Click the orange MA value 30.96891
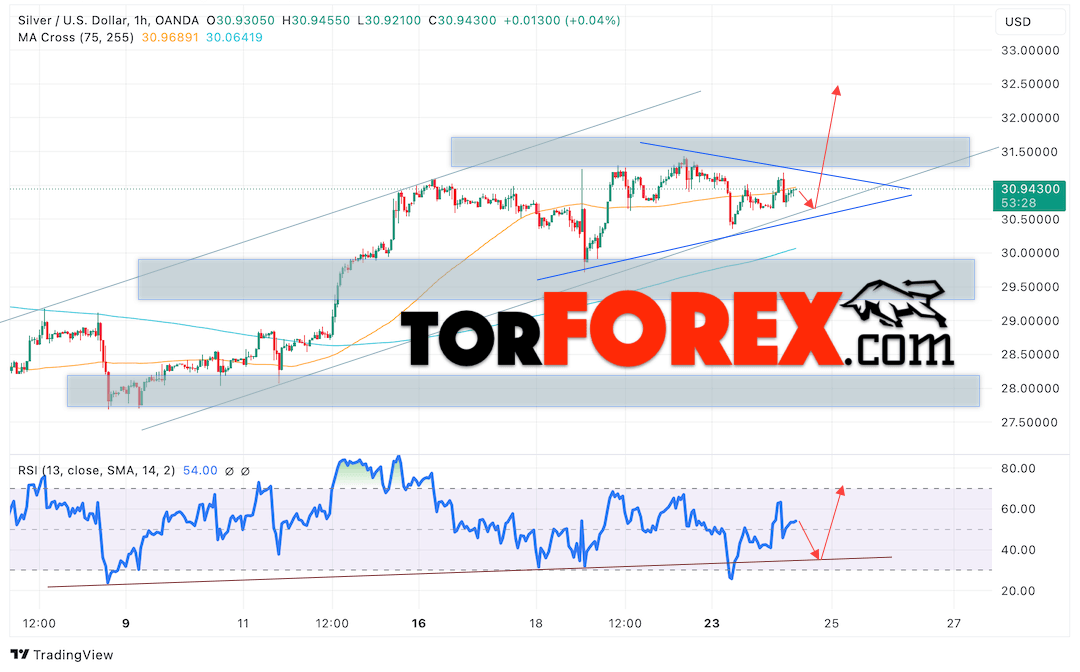The image size is (1080, 672). click(x=170, y=37)
